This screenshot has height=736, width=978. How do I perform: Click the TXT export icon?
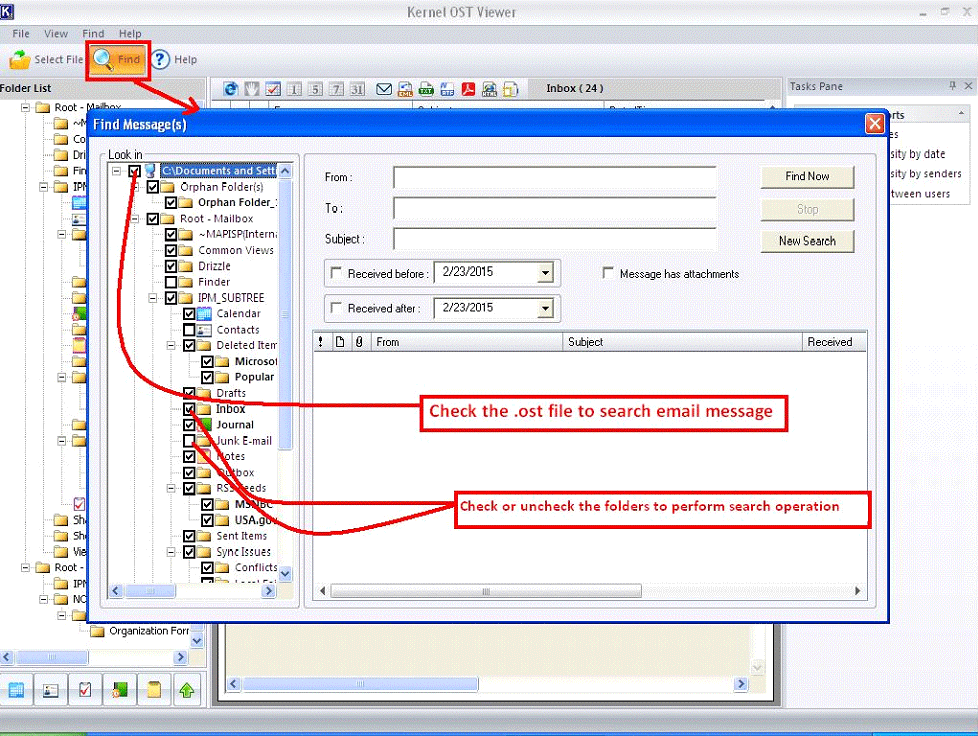427,89
